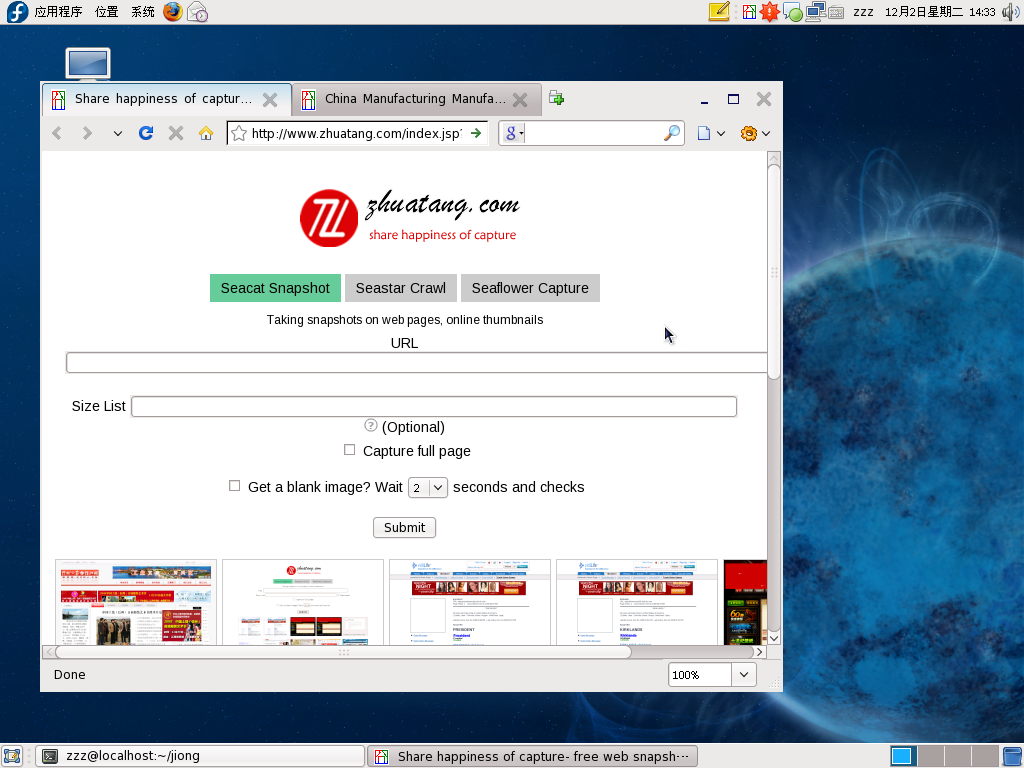Focus the address bar URL field
Image resolution: width=1024 pixels, height=768 pixels.
[x=356, y=133]
